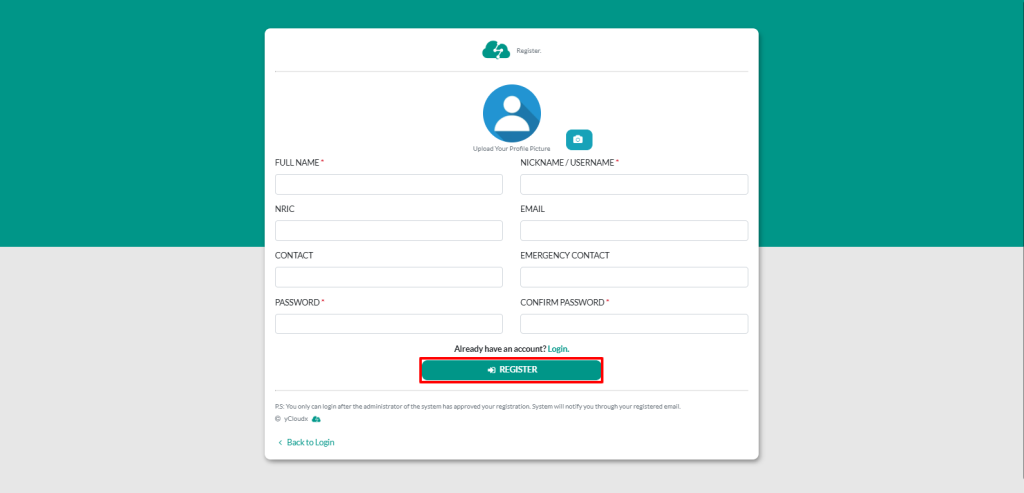1024x493 pixels.
Task: Click the CONFIRM PASSWORD label
Action: pyautogui.click(x=562, y=302)
